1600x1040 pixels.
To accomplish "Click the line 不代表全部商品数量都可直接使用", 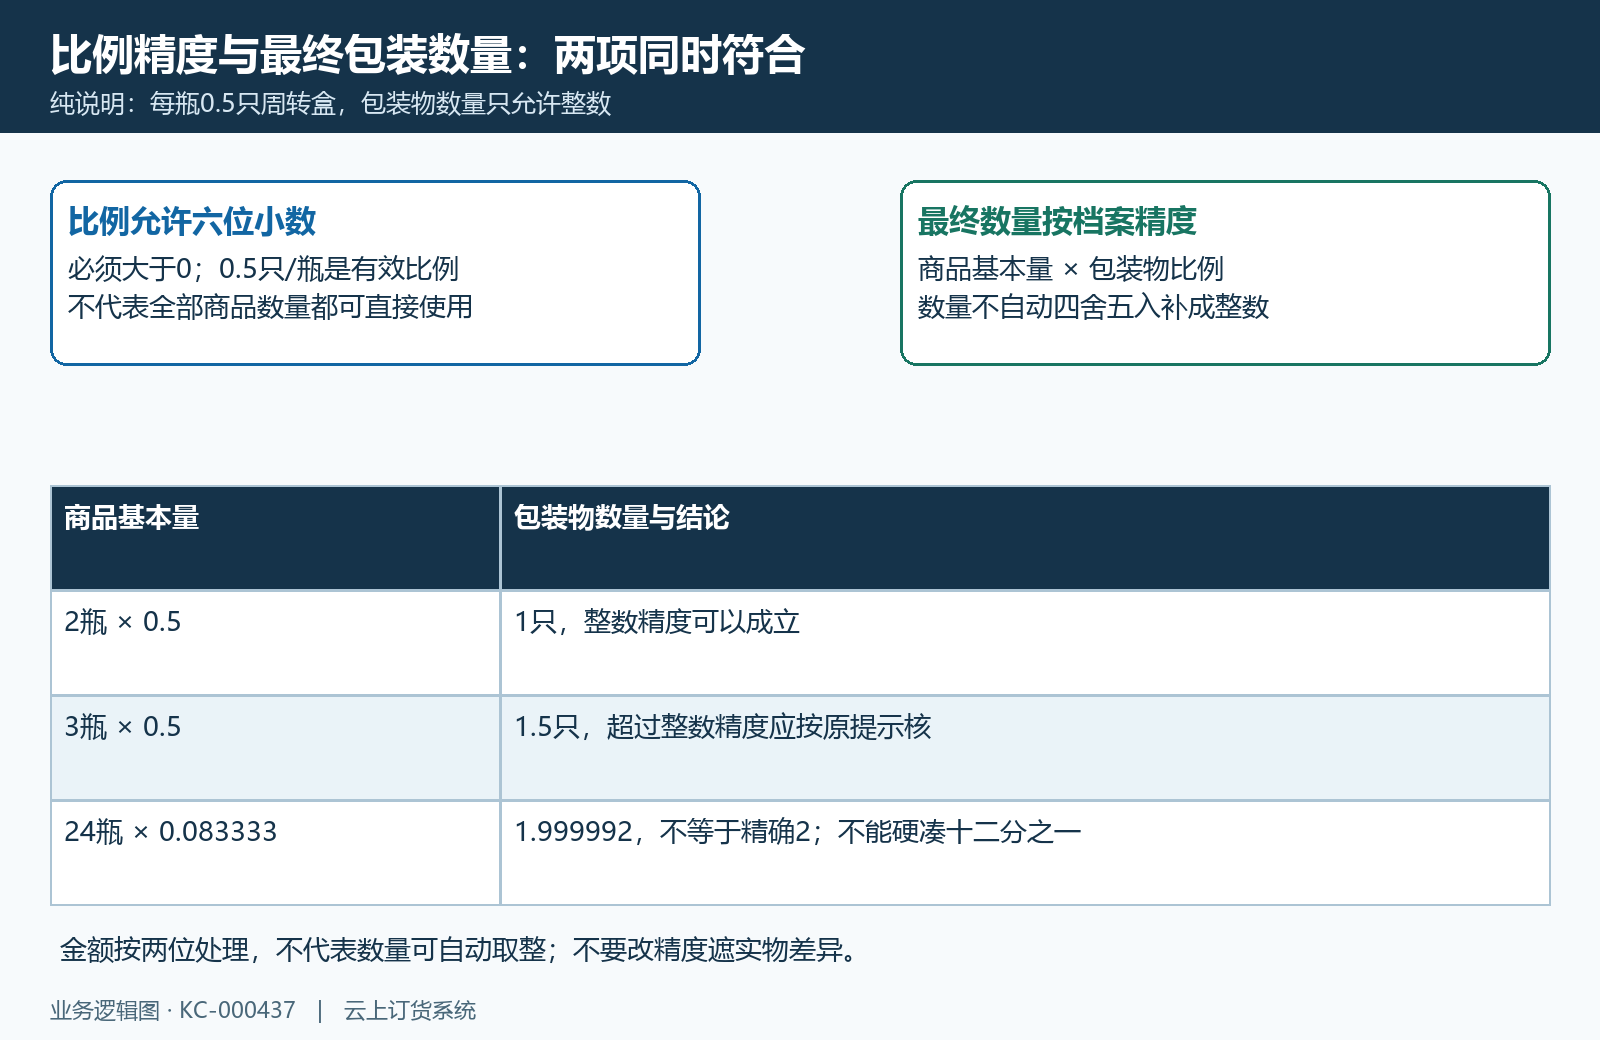I will coord(270,307).
